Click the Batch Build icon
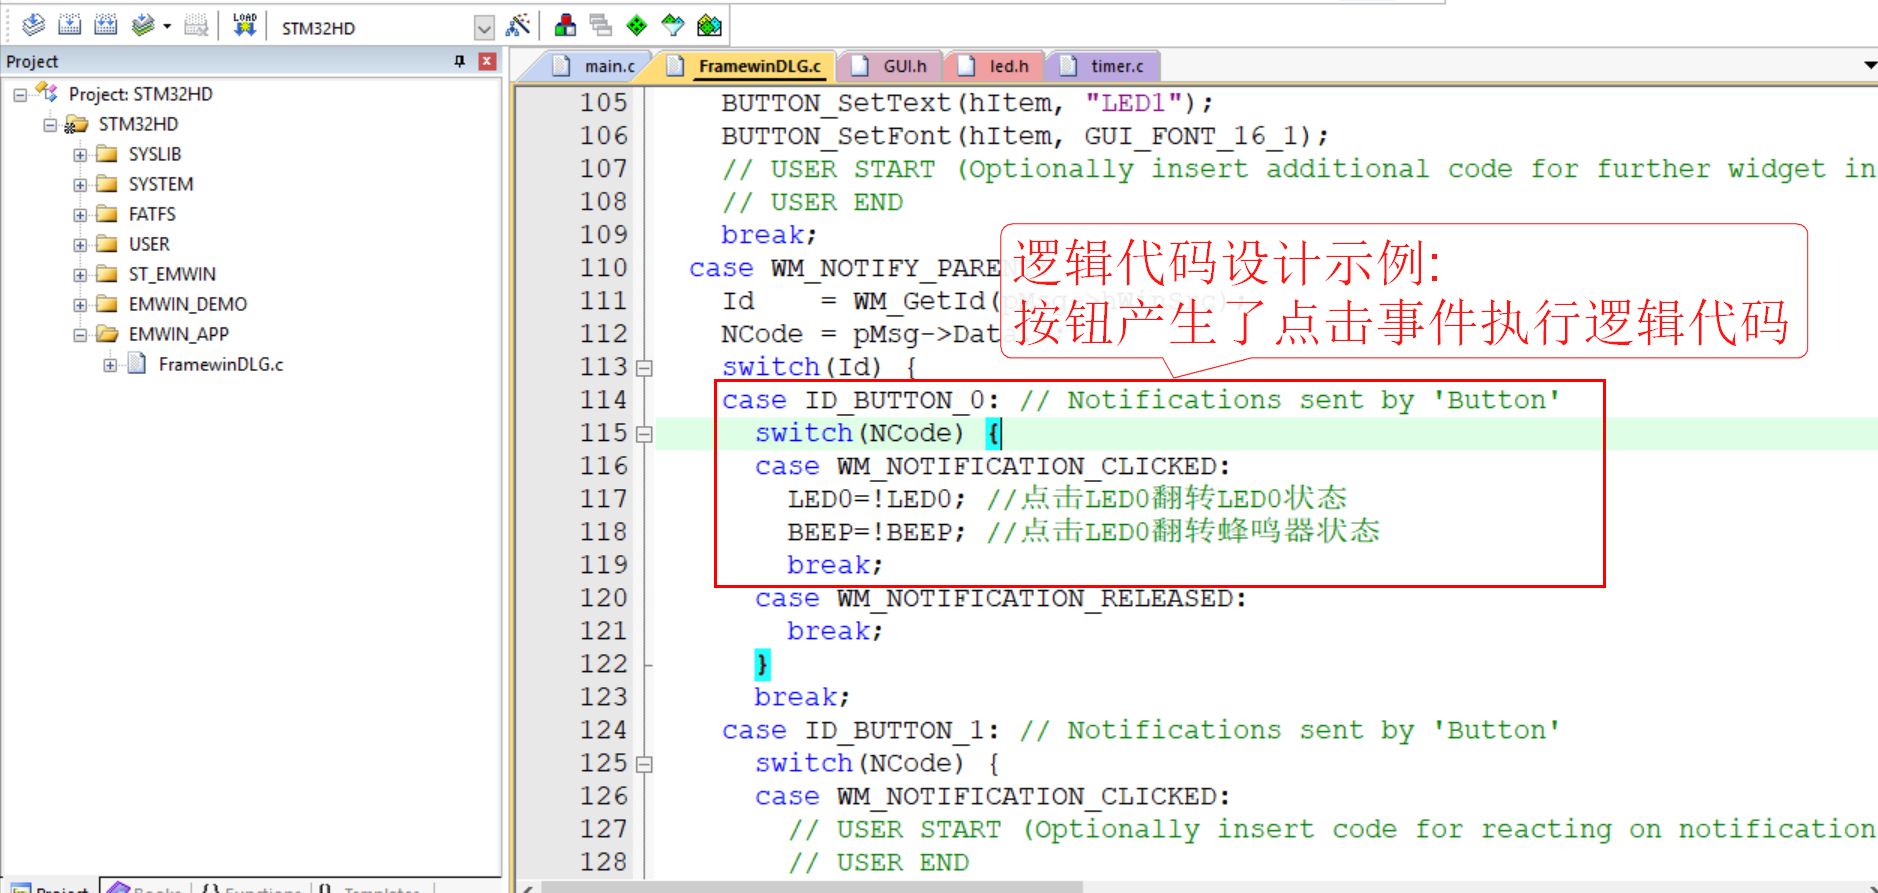 (143, 25)
